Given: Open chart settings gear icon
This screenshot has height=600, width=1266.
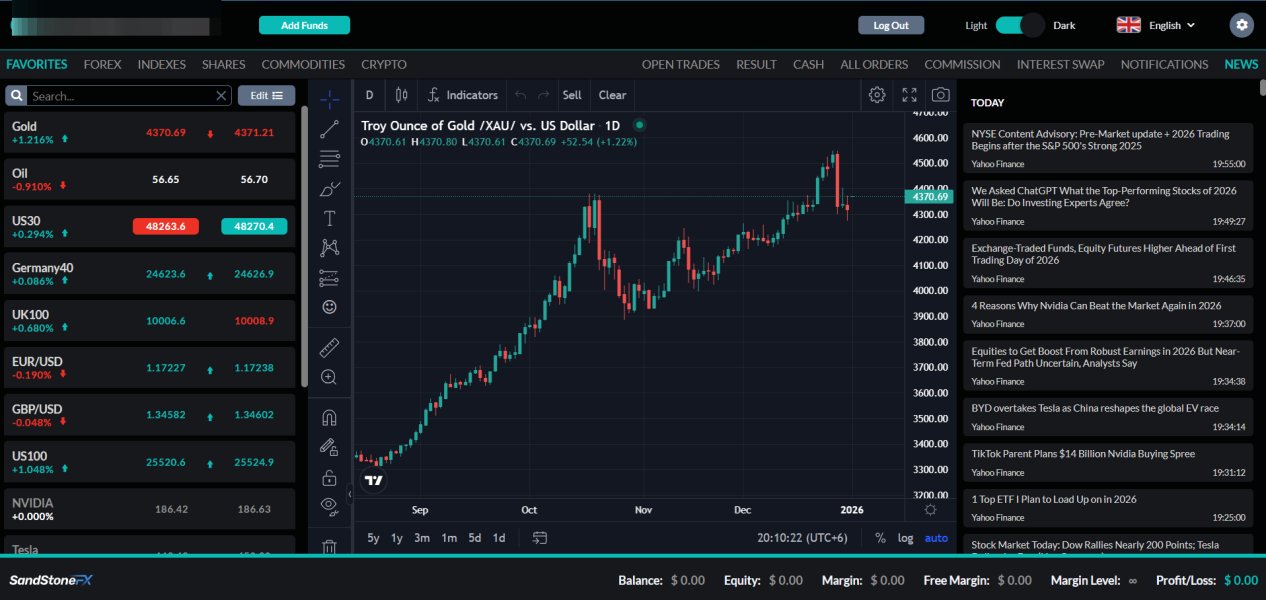Looking at the screenshot, I should [877, 95].
